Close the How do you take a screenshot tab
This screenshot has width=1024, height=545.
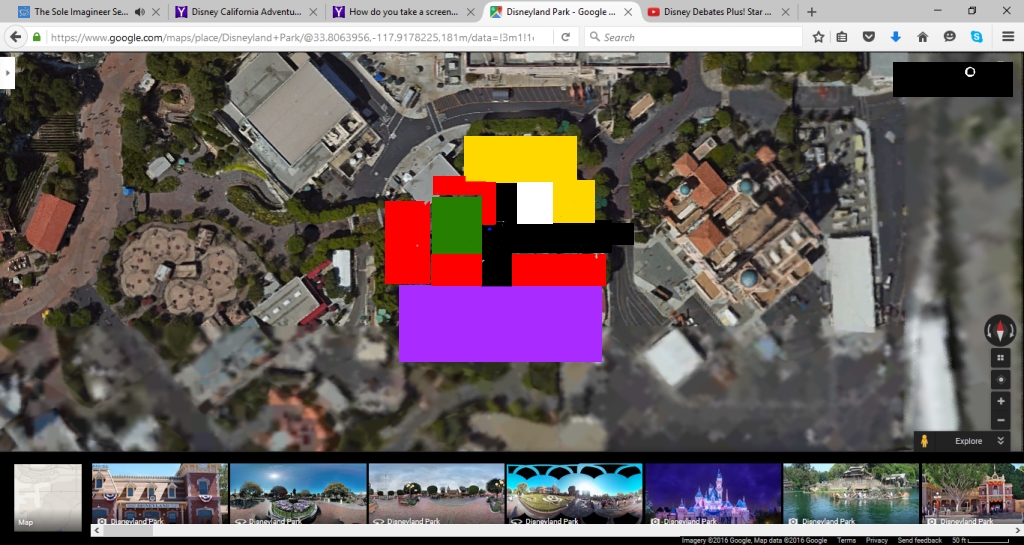471,12
